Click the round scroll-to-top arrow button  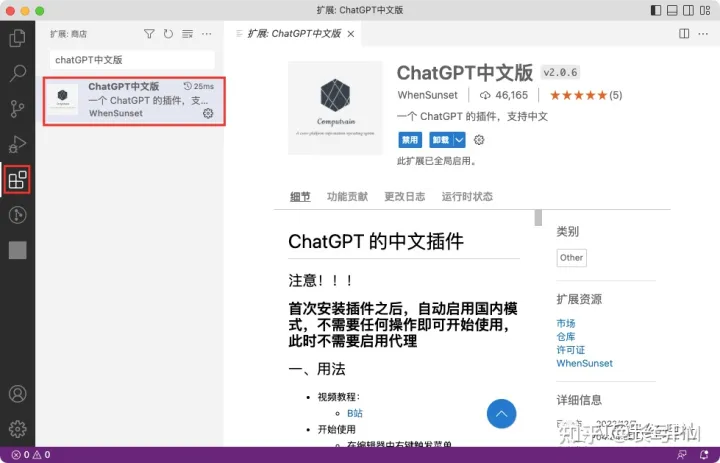tap(501, 413)
